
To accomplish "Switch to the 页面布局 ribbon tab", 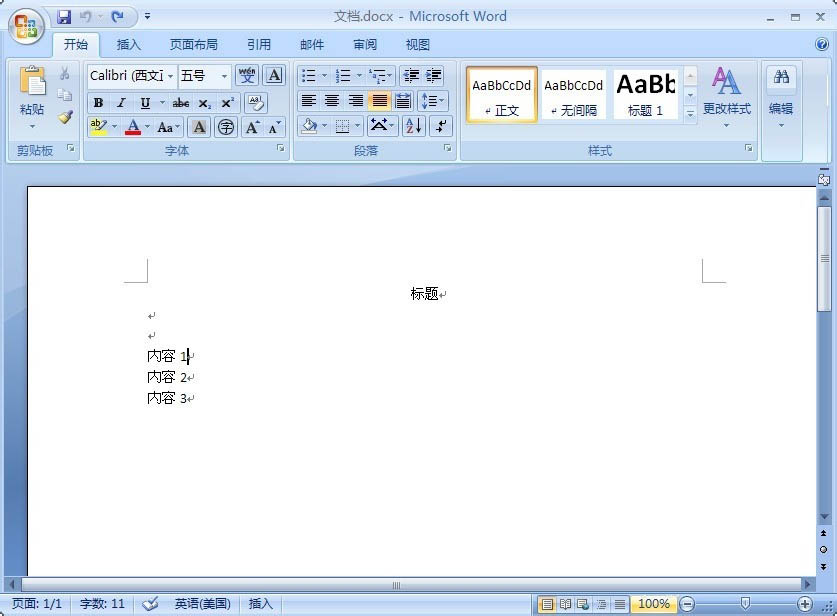I will 193,45.
